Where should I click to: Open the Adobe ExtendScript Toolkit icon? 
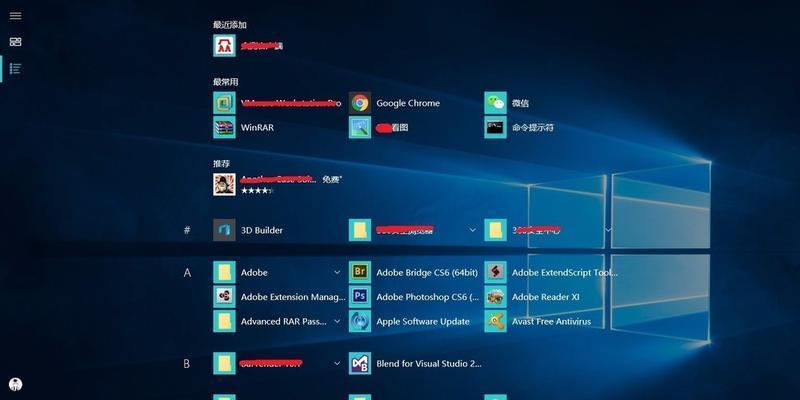pyautogui.click(x=495, y=272)
